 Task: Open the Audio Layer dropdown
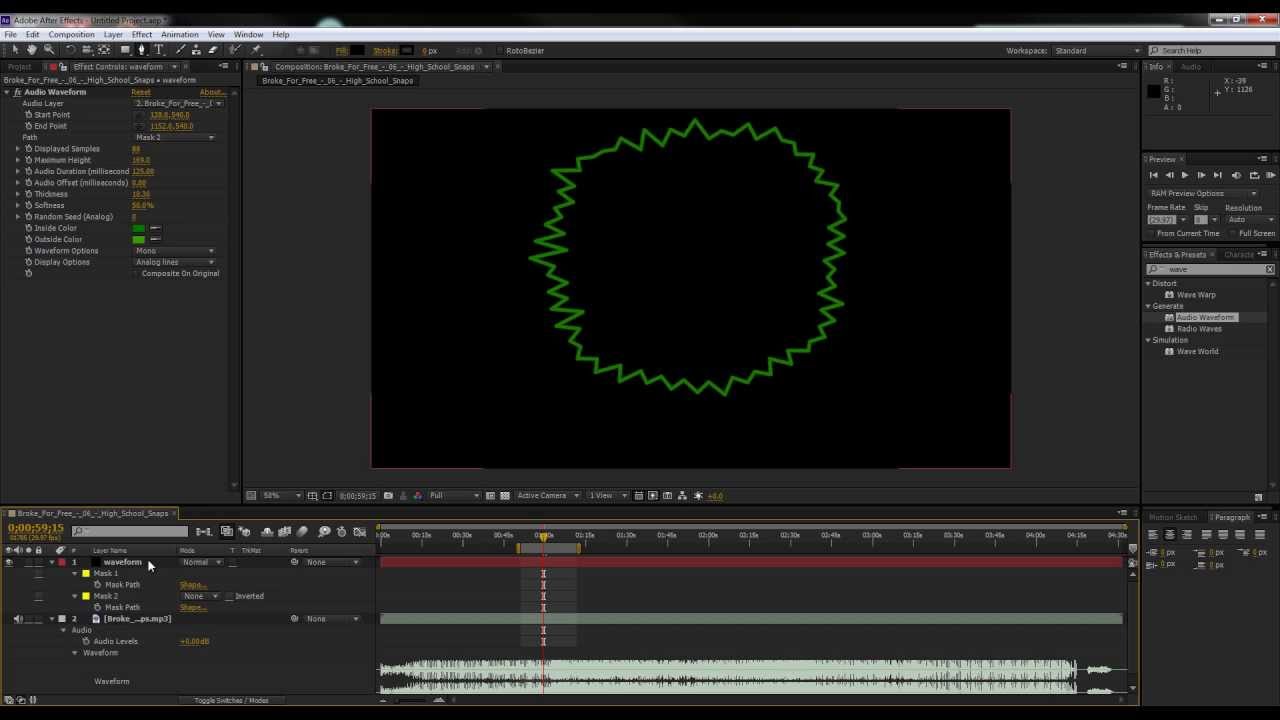tap(178, 103)
